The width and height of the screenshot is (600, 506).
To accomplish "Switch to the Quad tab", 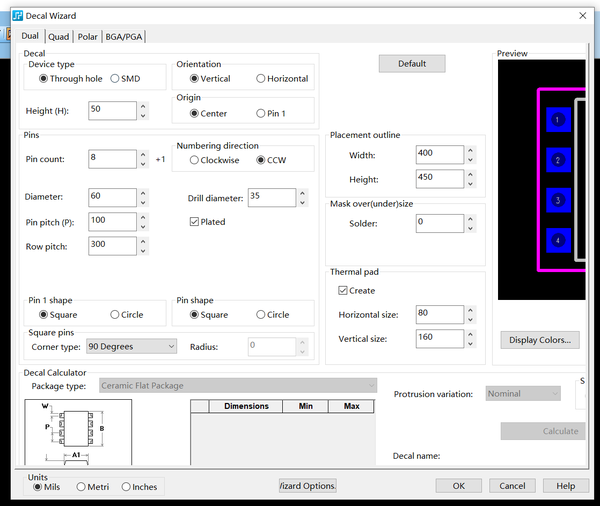I will coord(59,37).
